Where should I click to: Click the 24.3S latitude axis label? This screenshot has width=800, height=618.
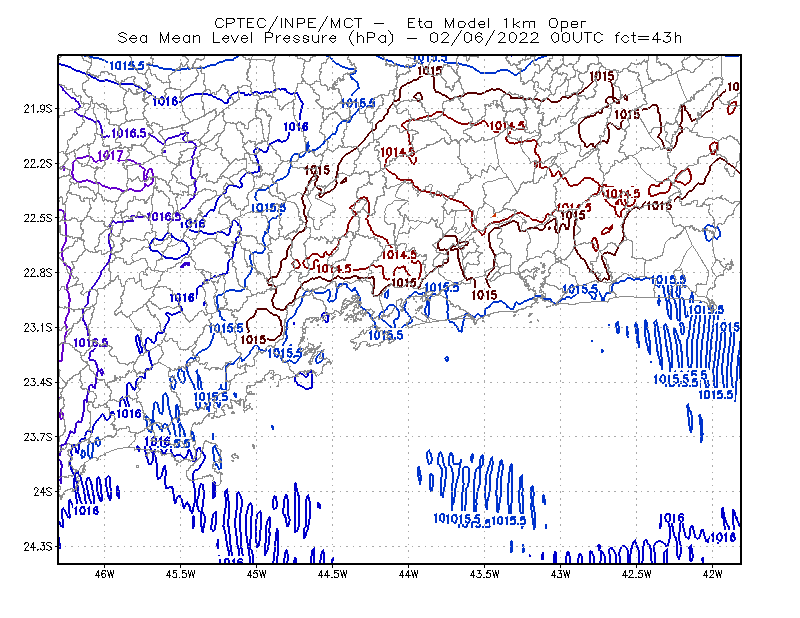click(38, 547)
